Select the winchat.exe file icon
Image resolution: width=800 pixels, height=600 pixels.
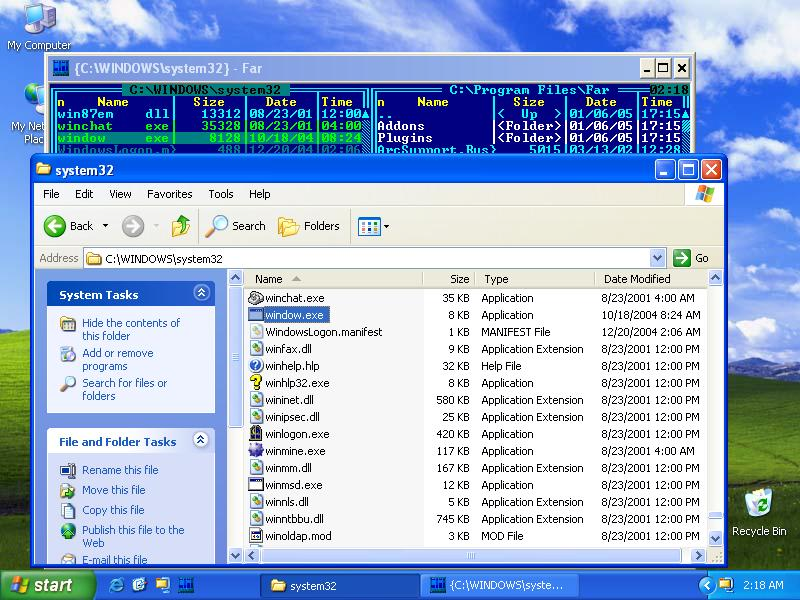click(x=256, y=297)
